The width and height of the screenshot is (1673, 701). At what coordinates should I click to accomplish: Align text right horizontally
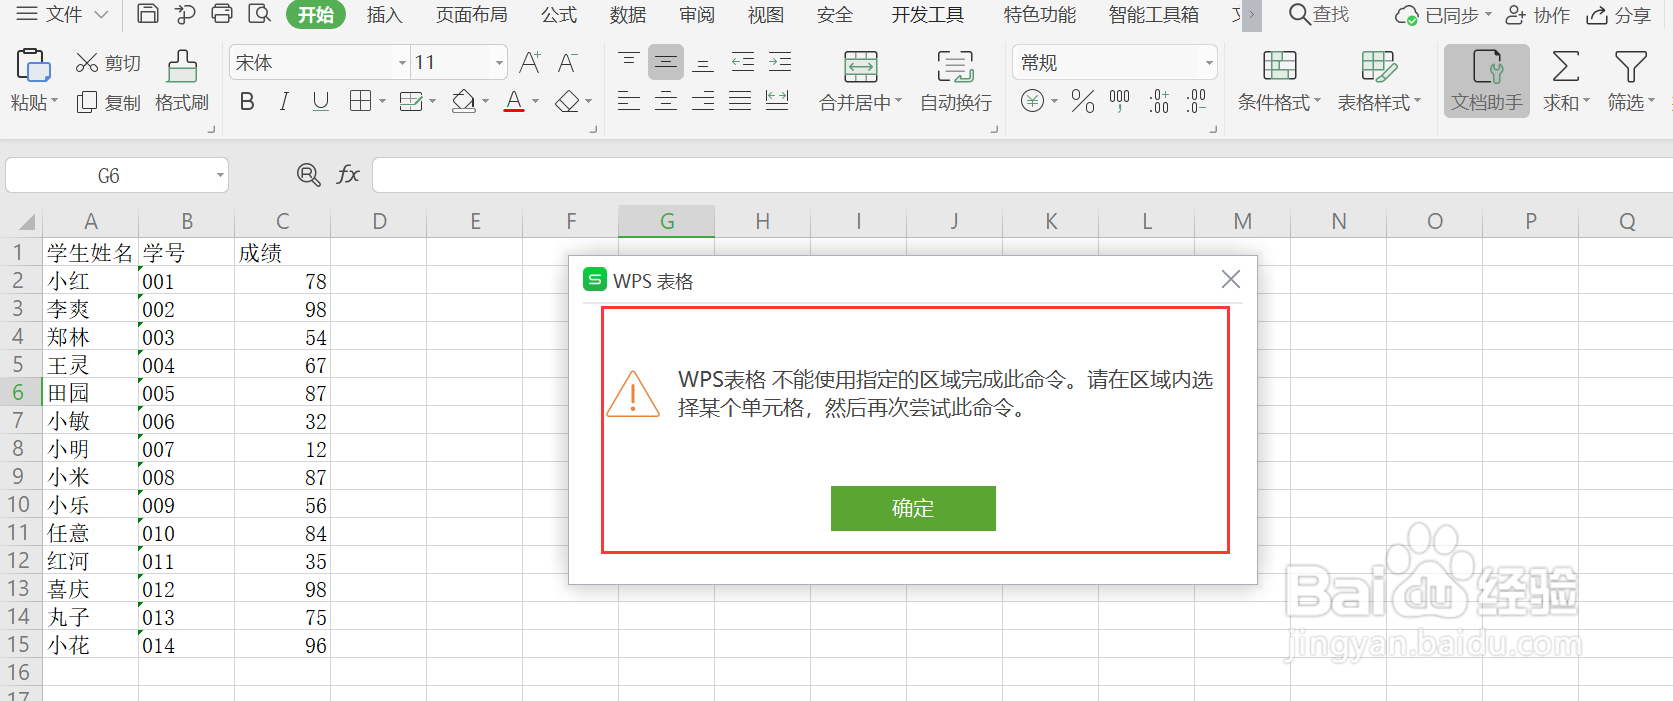click(703, 100)
